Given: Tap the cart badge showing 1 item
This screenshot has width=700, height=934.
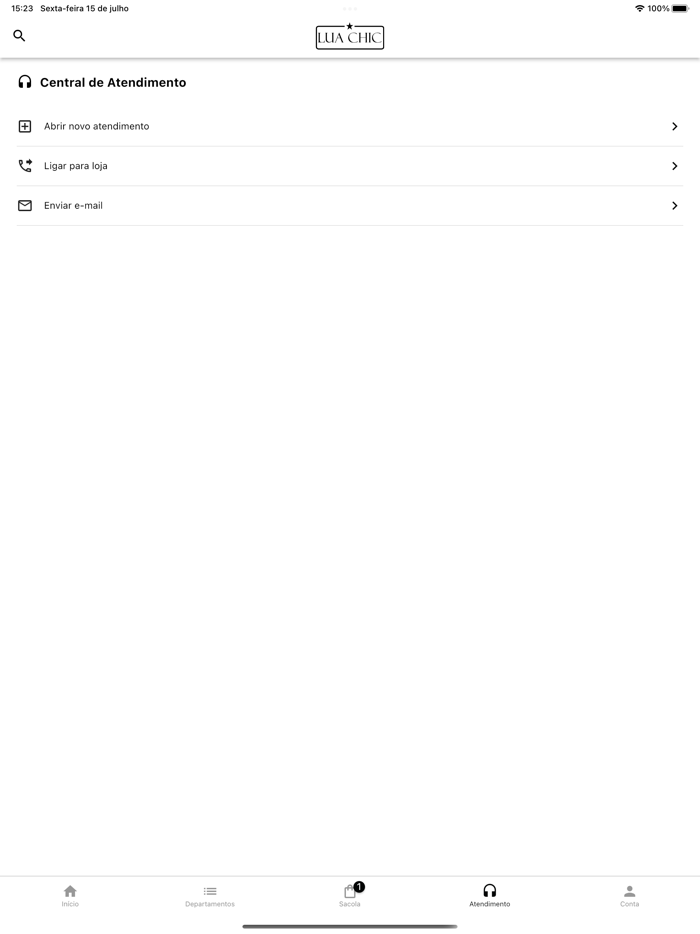Looking at the screenshot, I should pyautogui.click(x=359, y=886).
